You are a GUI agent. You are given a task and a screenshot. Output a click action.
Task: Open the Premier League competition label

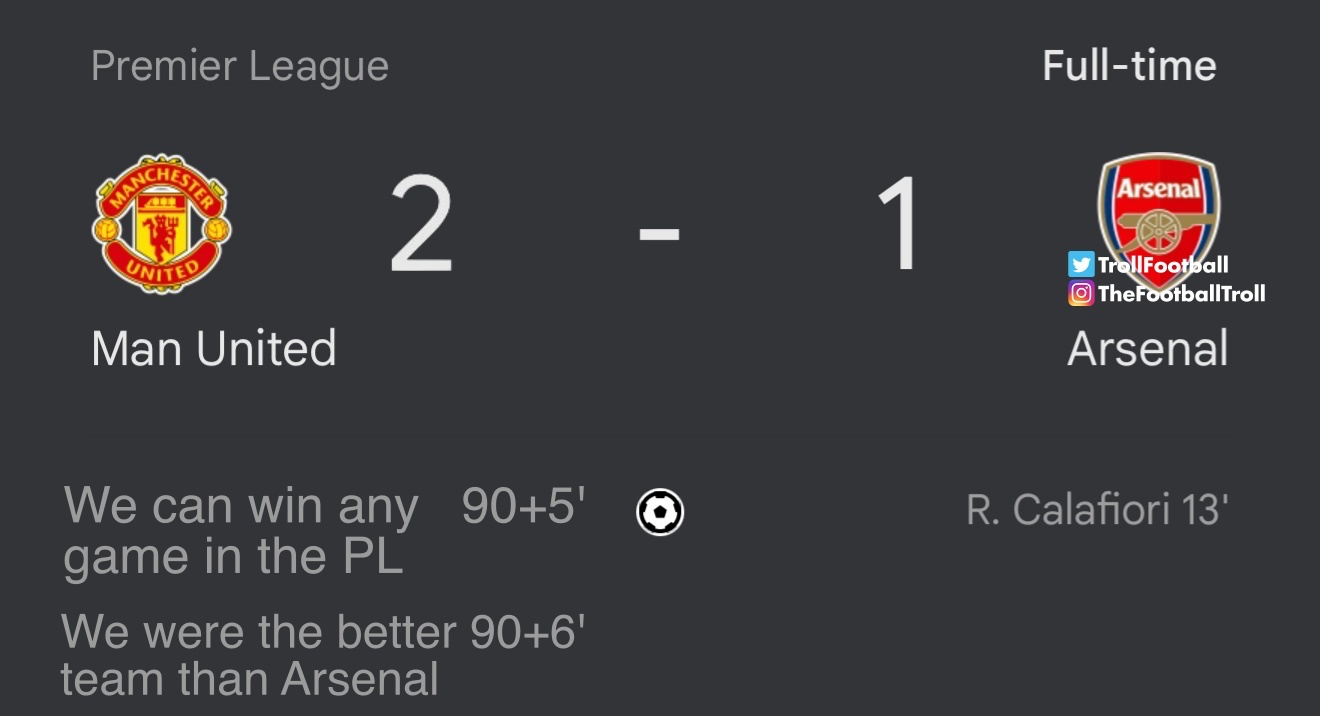point(239,67)
